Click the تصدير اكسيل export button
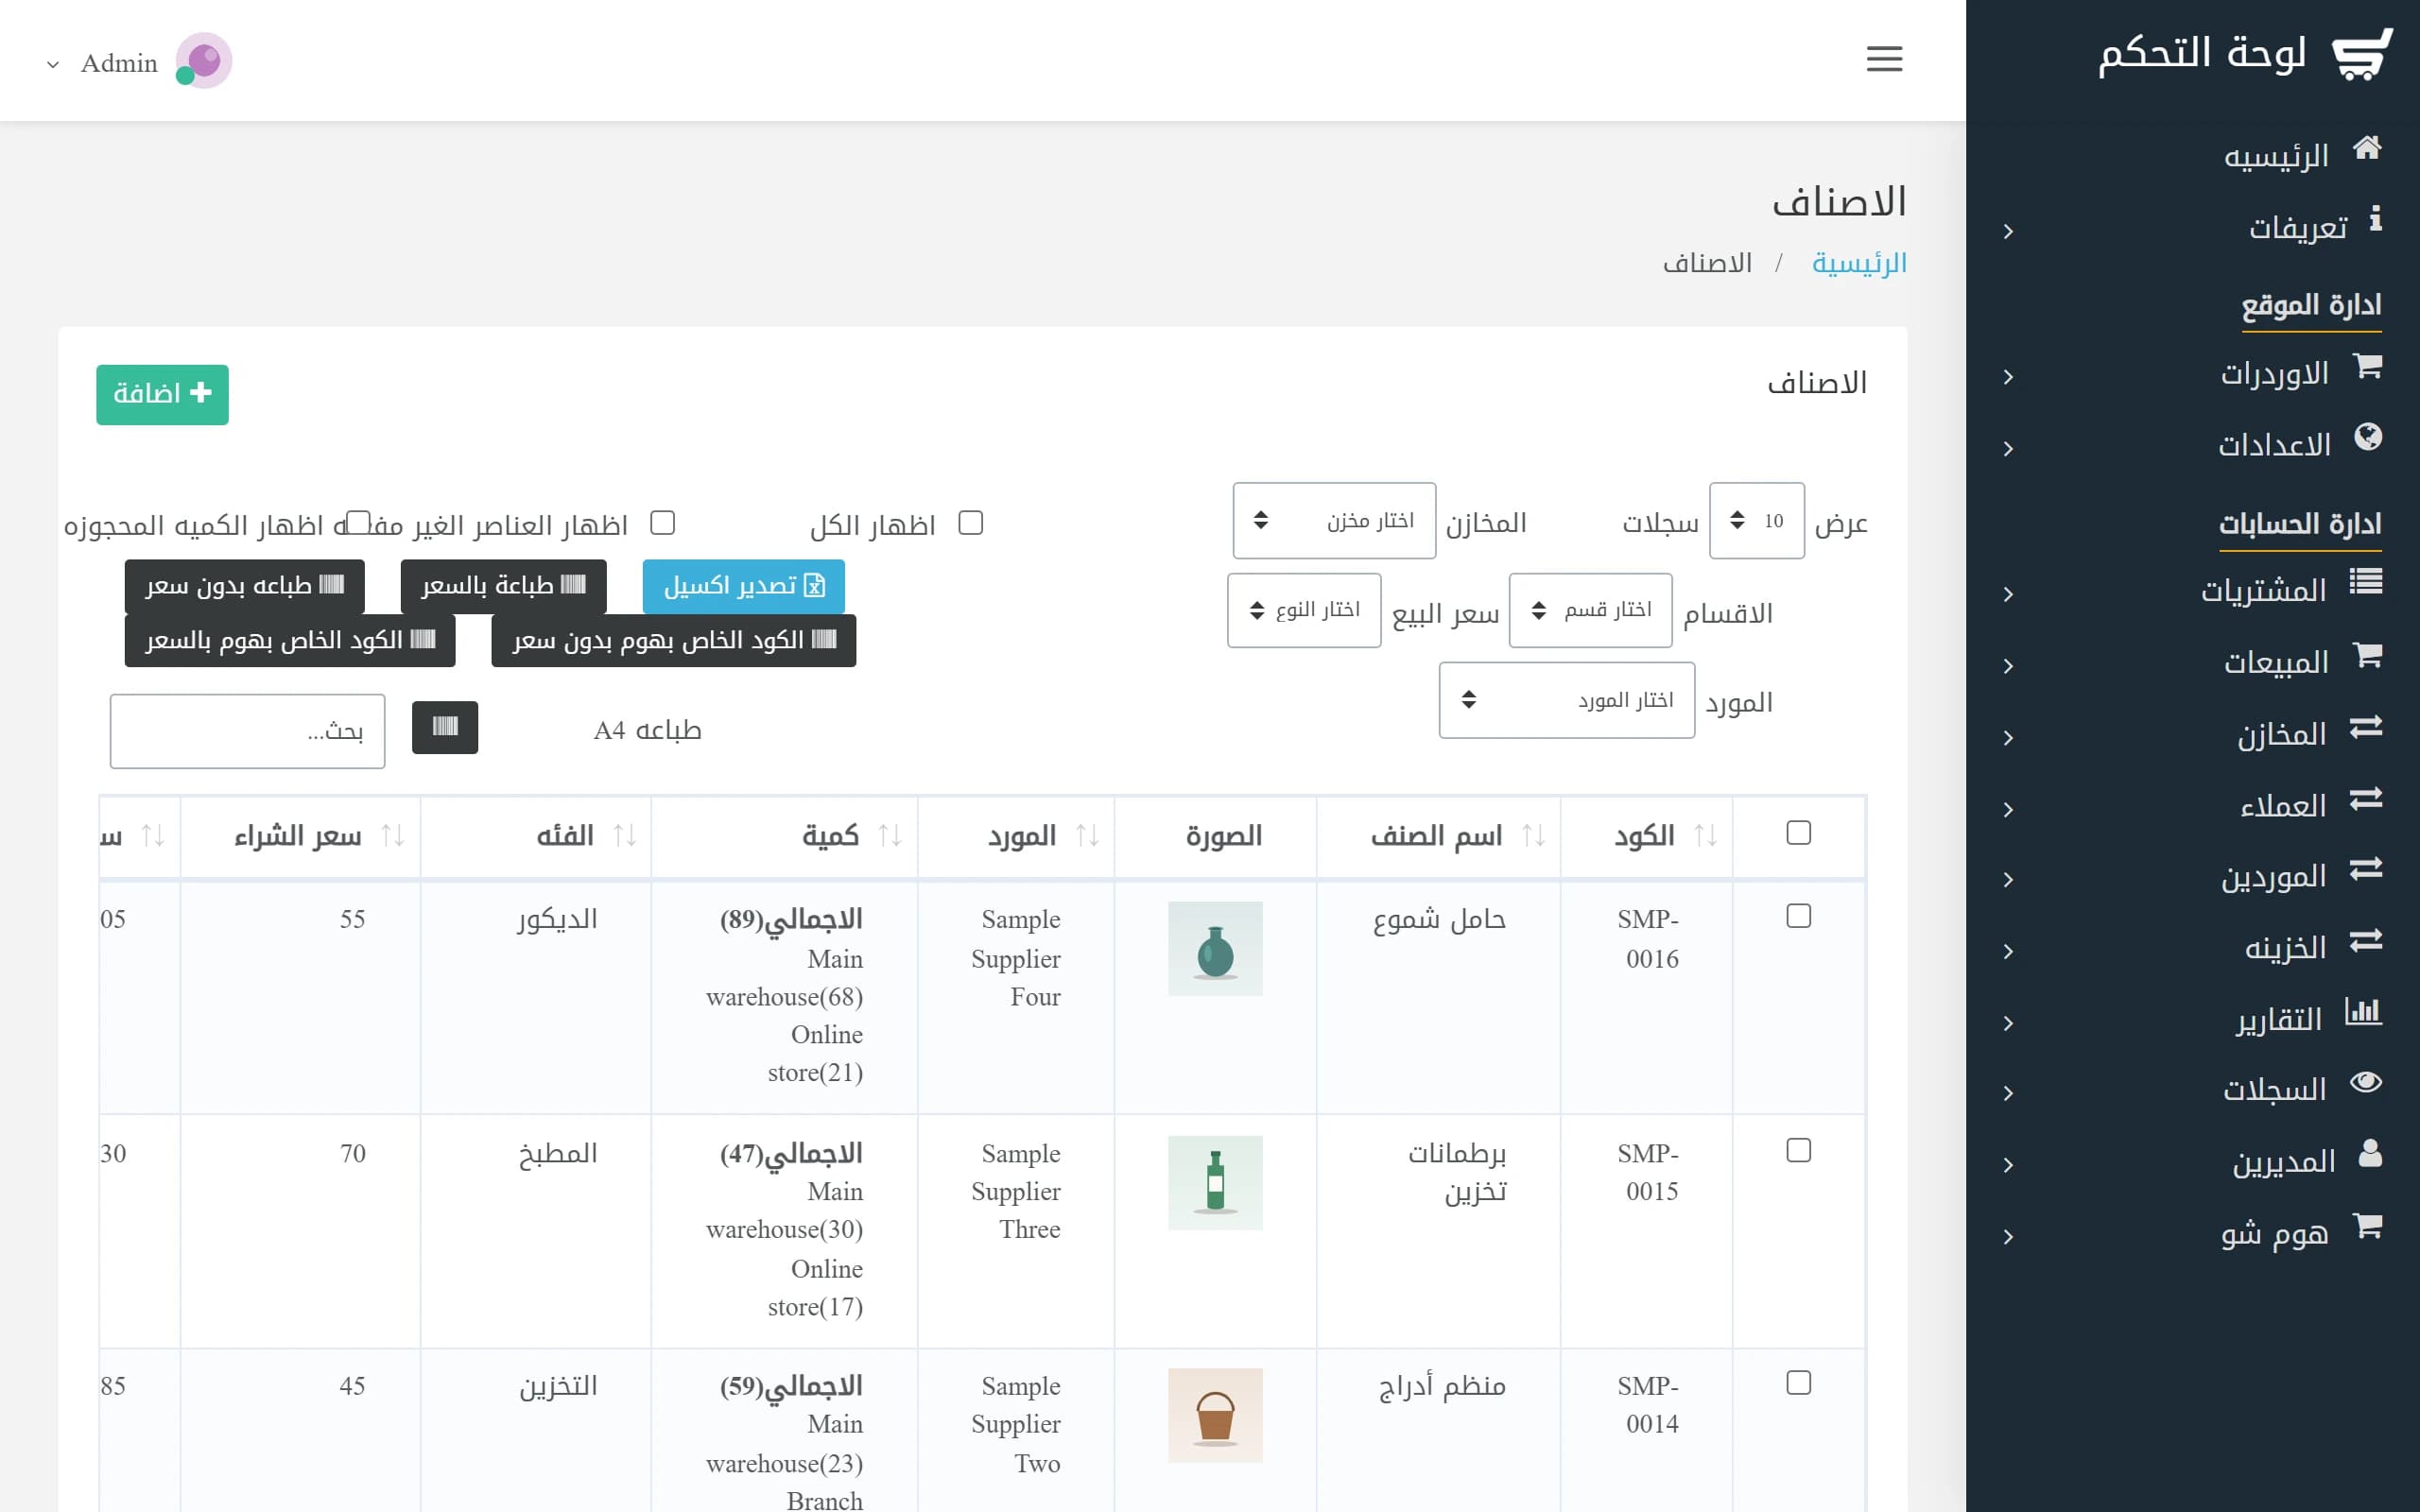Viewport: 2420px width, 1512px height. click(x=744, y=586)
